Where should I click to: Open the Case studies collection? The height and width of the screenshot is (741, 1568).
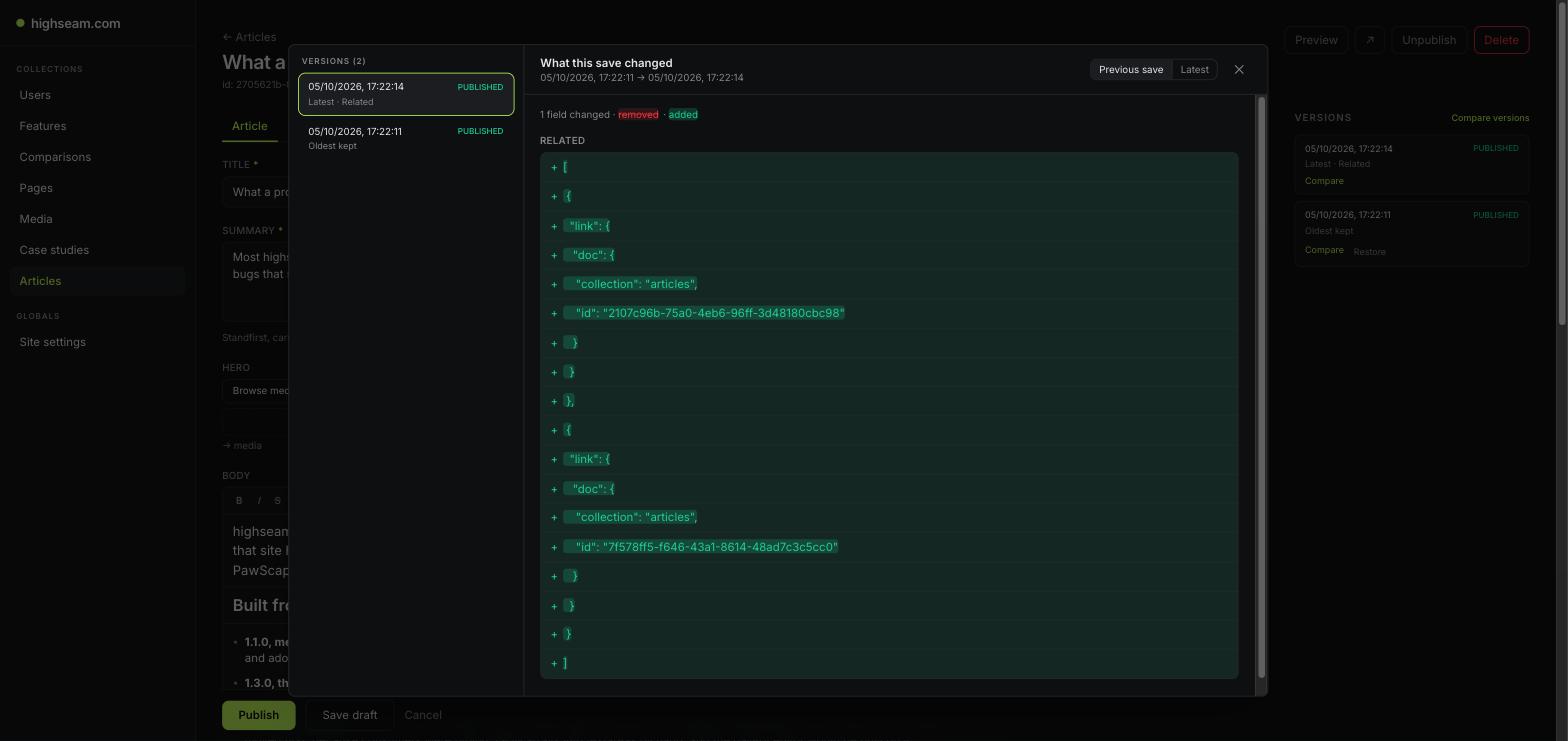(97, 250)
